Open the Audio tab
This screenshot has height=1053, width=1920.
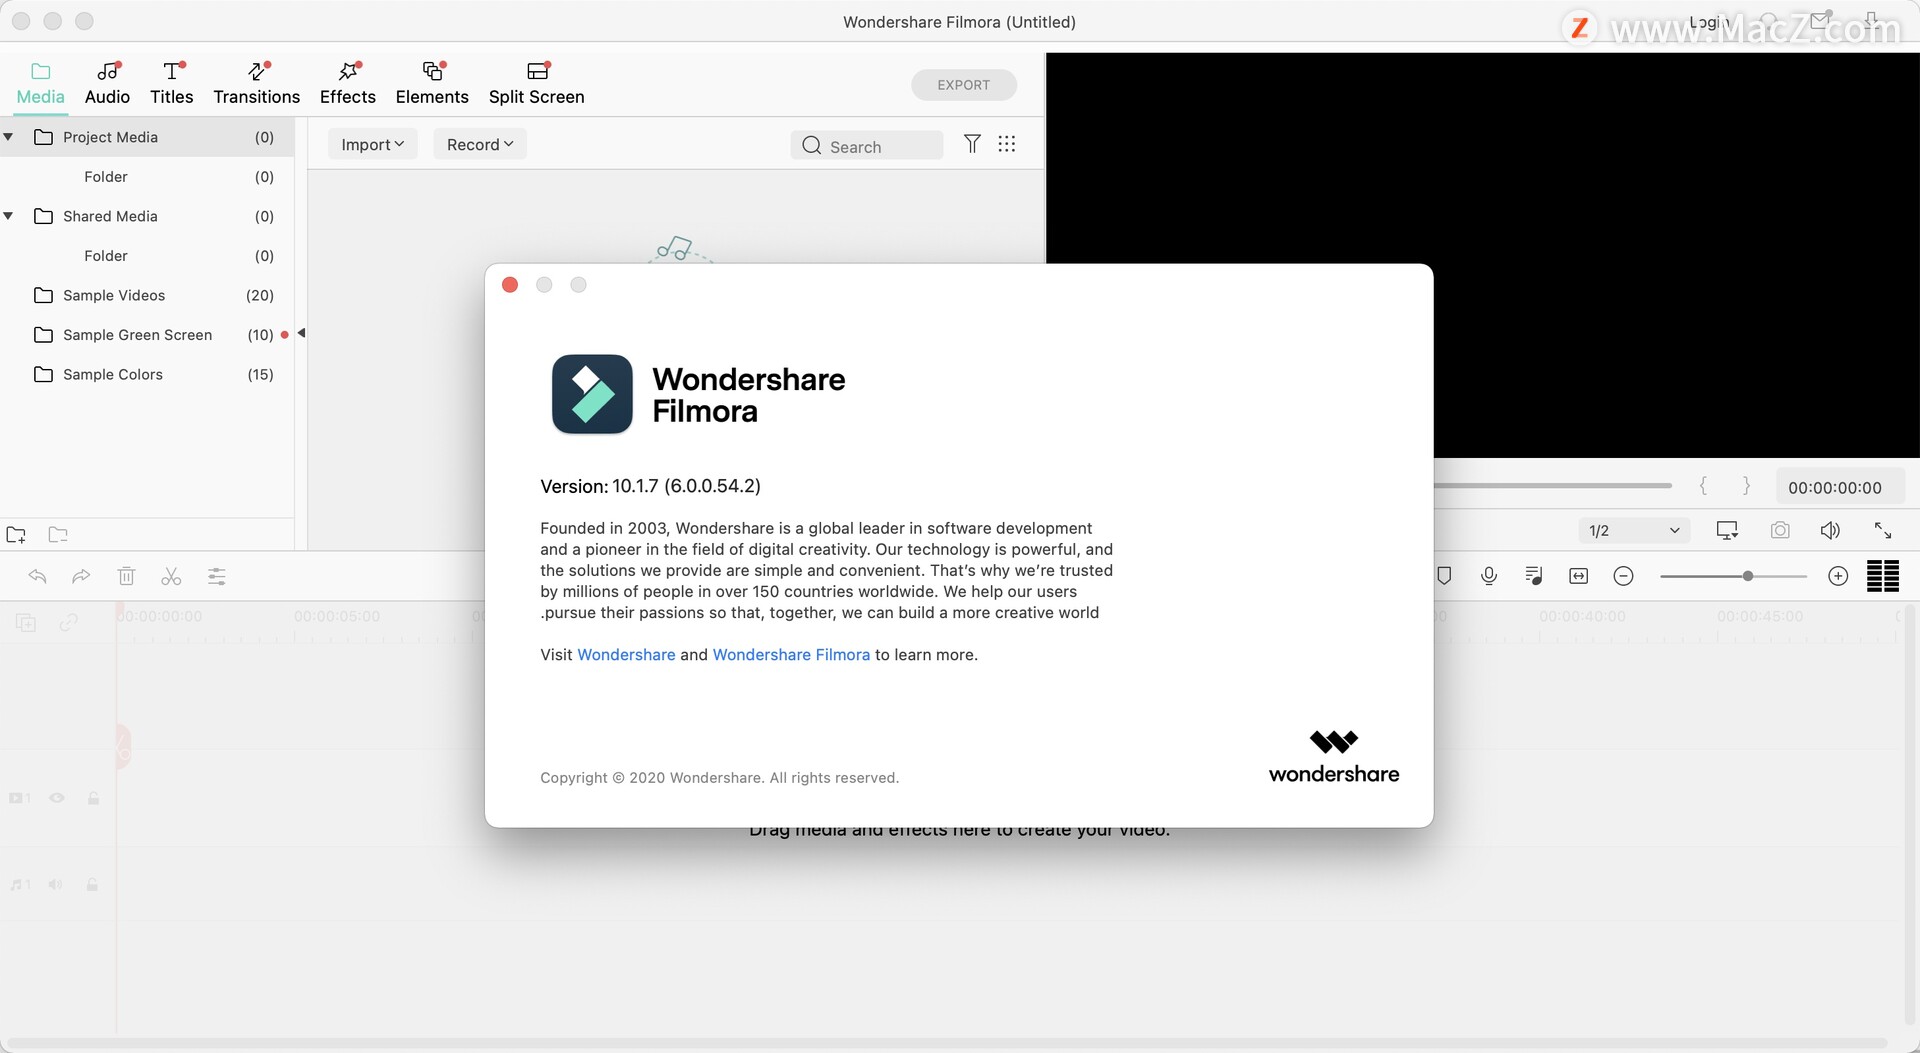[107, 83]
